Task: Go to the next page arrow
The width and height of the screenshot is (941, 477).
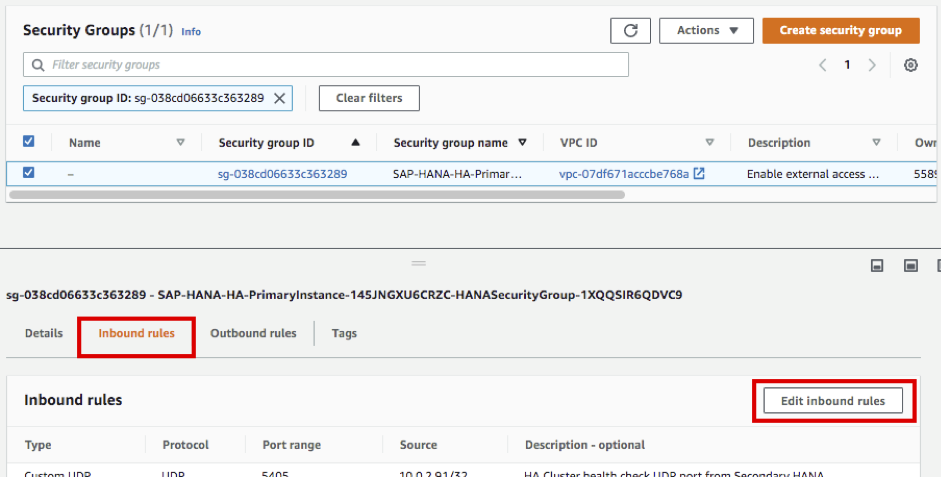Action: pyautogui.click(x=872, y=65)
